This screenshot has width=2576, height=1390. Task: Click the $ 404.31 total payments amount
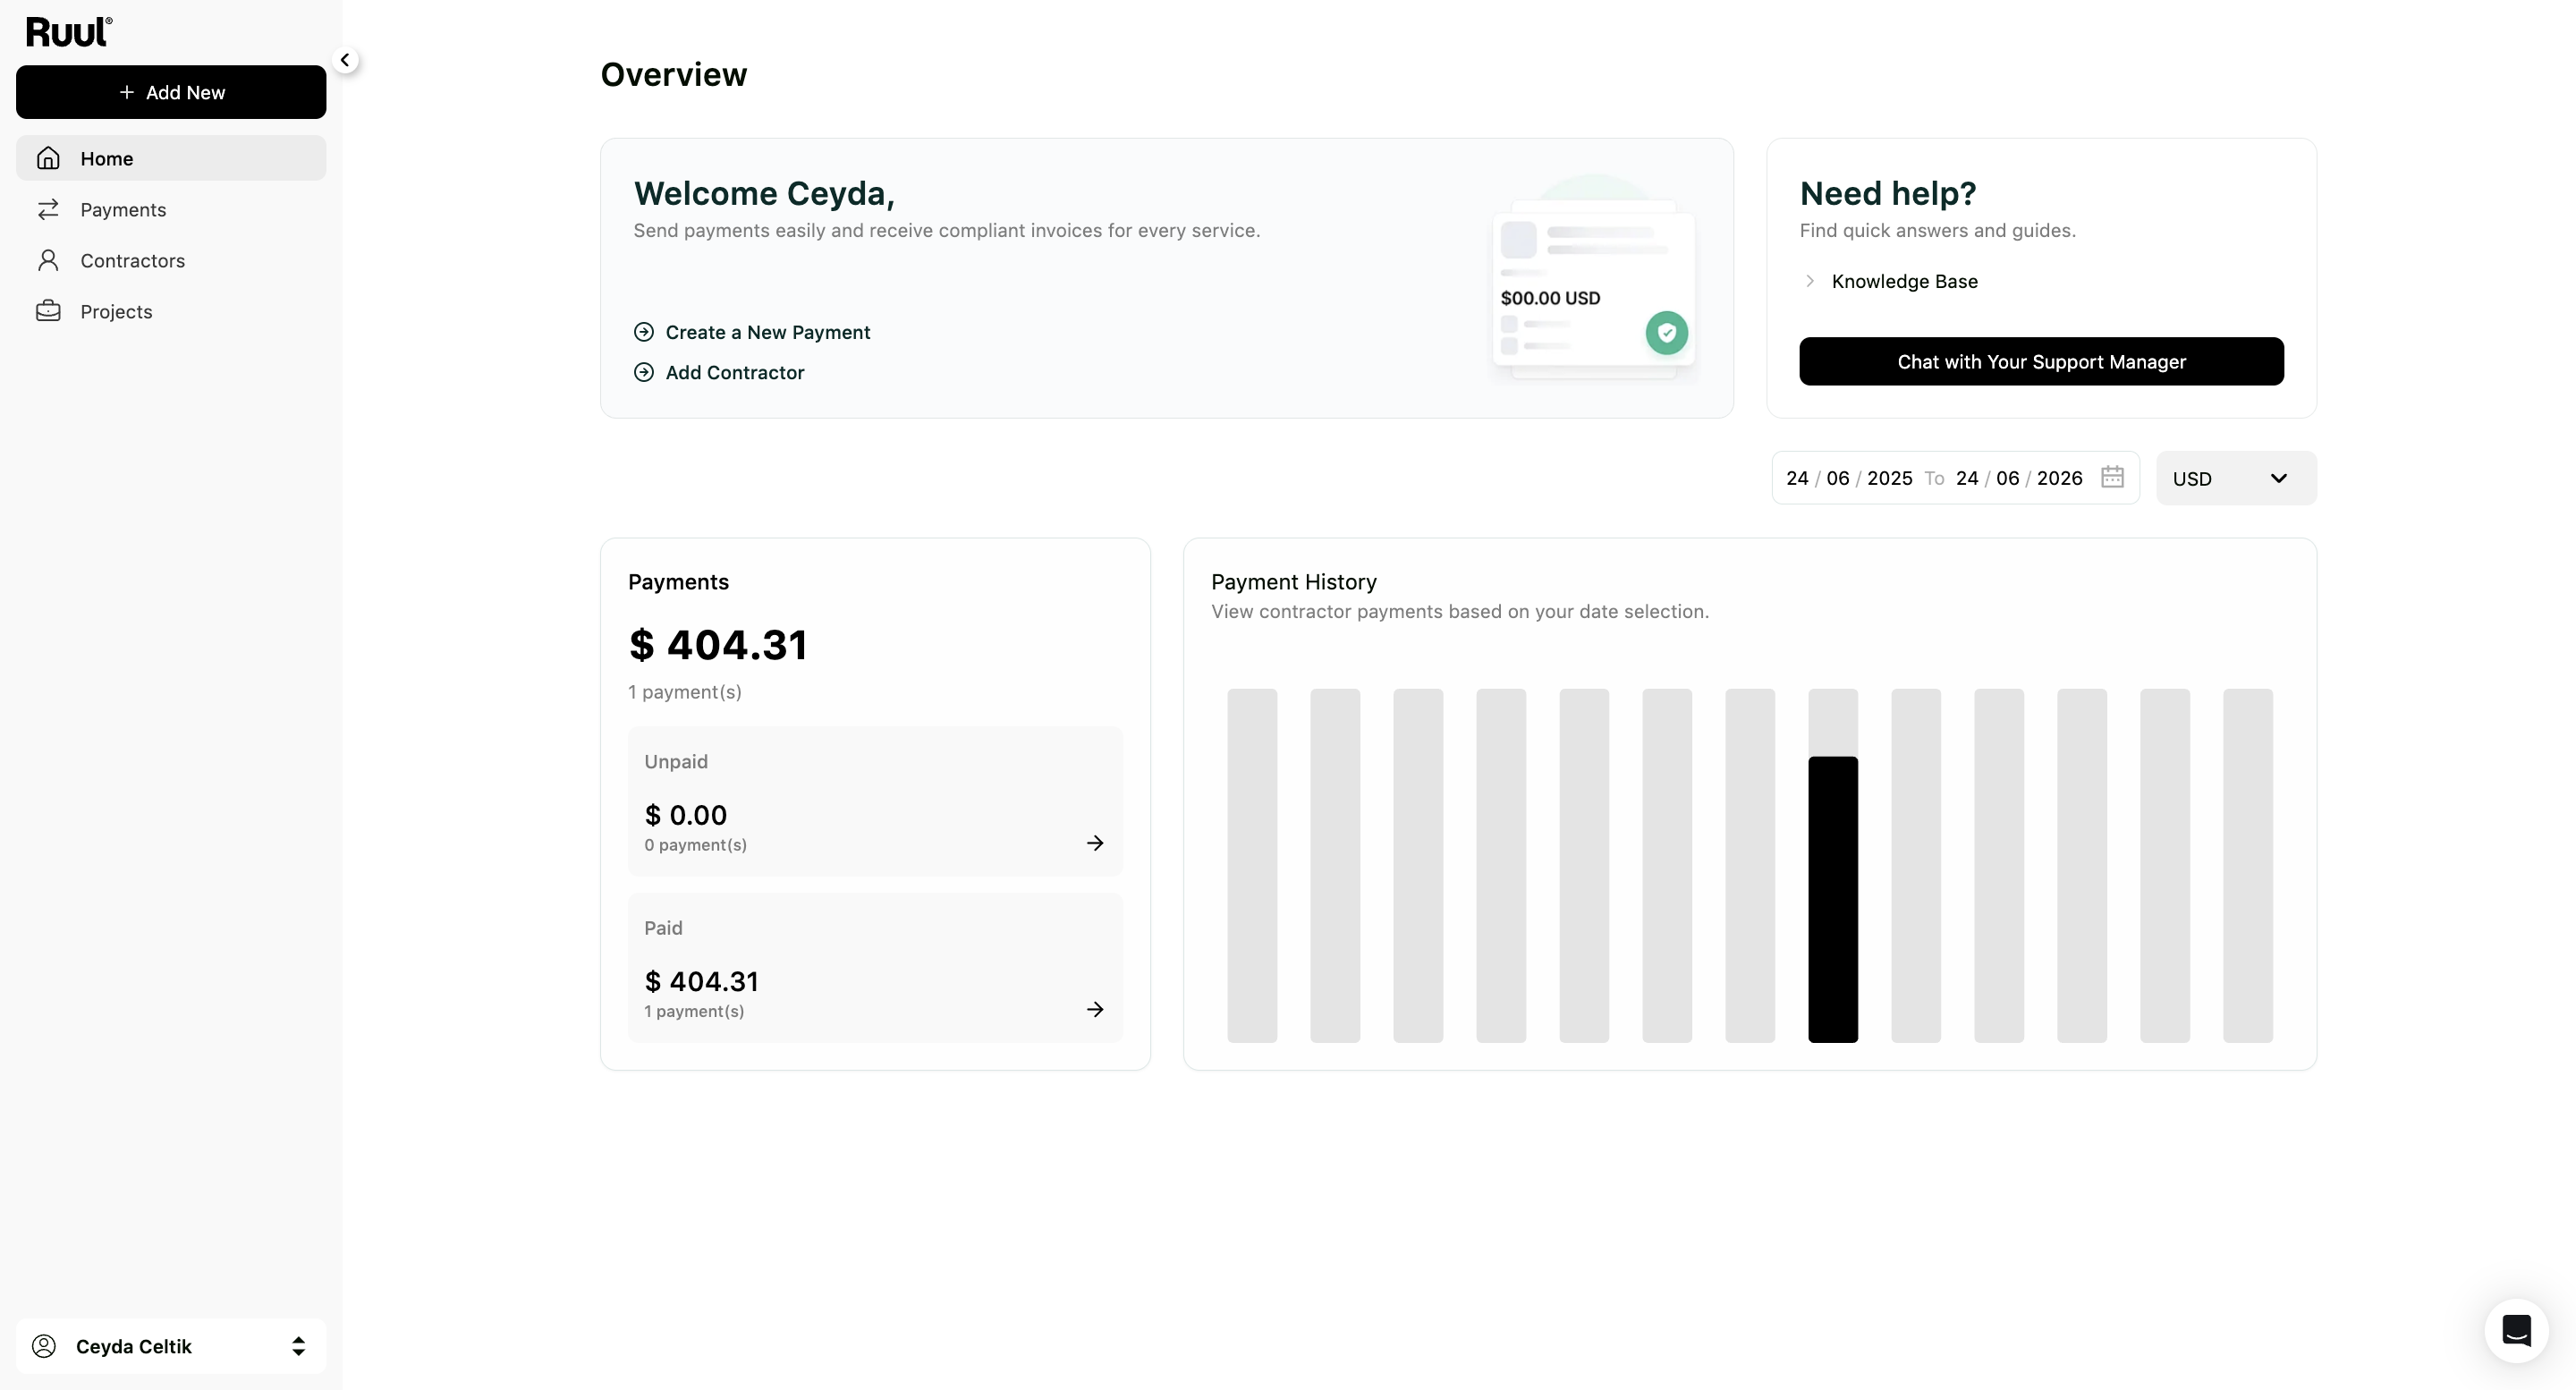[x=717, y=645]
